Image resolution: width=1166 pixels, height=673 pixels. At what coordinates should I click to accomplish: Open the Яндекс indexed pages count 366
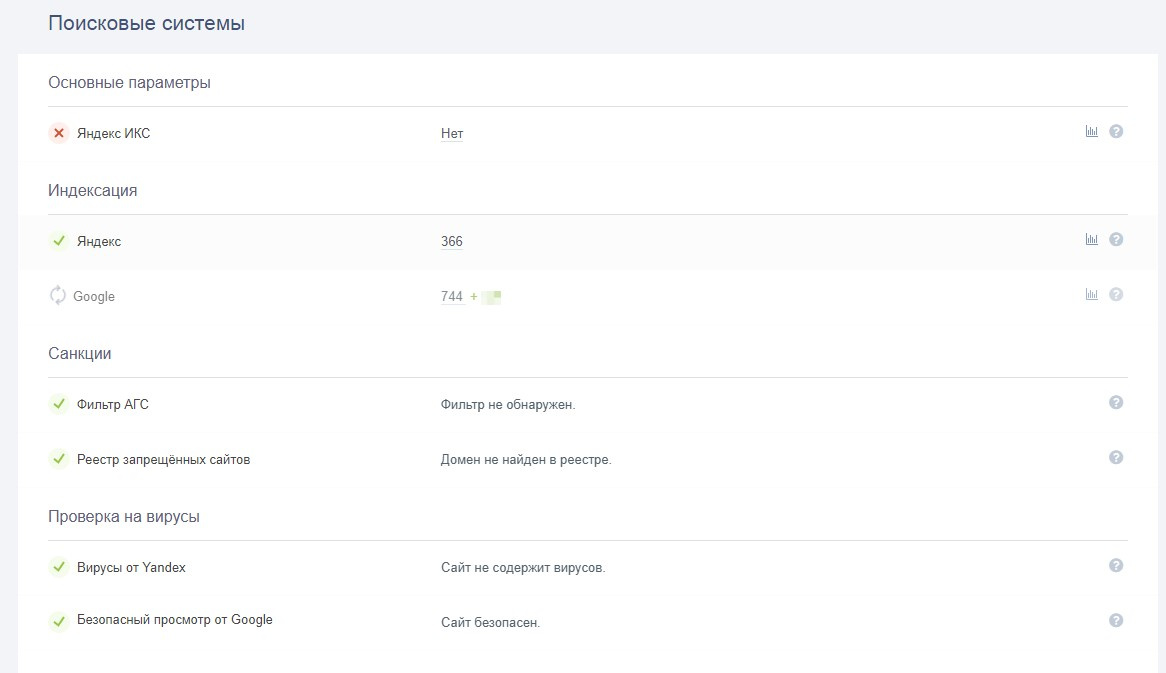(x=452, y=242)
